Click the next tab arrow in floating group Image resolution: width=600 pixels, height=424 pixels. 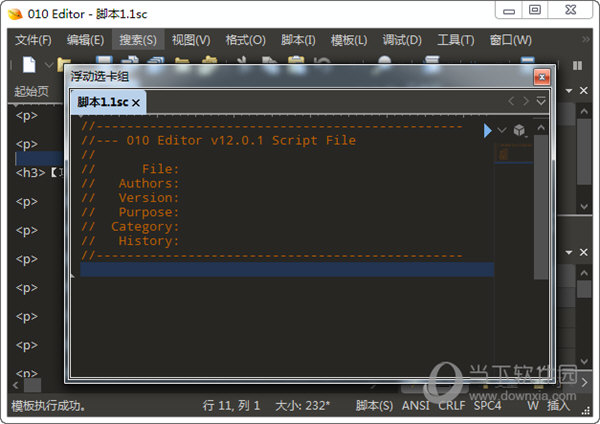tap(526, 101)
